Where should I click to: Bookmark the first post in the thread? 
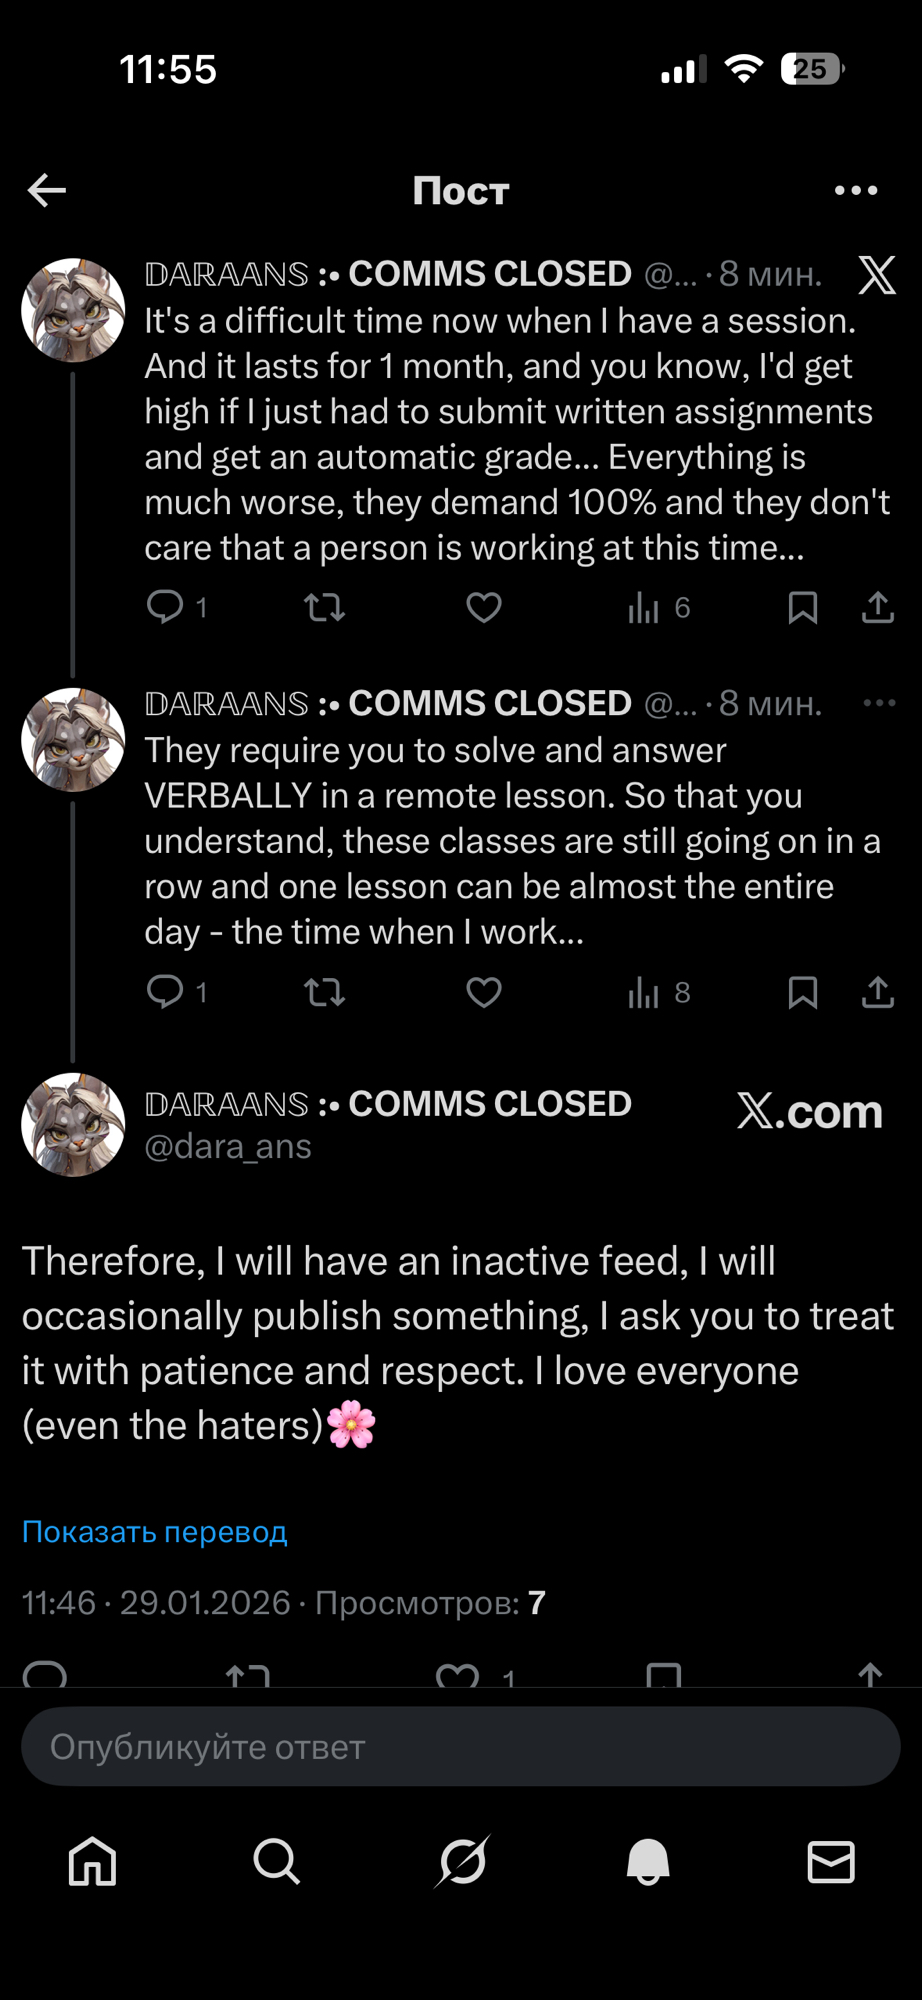pyautogui.click(x=803, y=607)
